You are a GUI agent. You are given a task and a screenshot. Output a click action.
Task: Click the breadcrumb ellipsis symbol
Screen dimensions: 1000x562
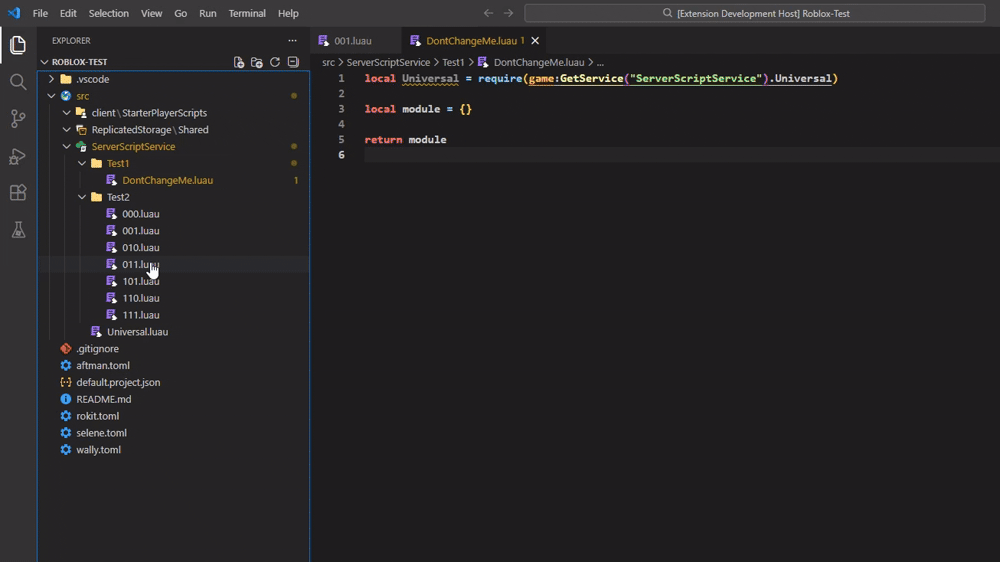(x=600, y=63)
